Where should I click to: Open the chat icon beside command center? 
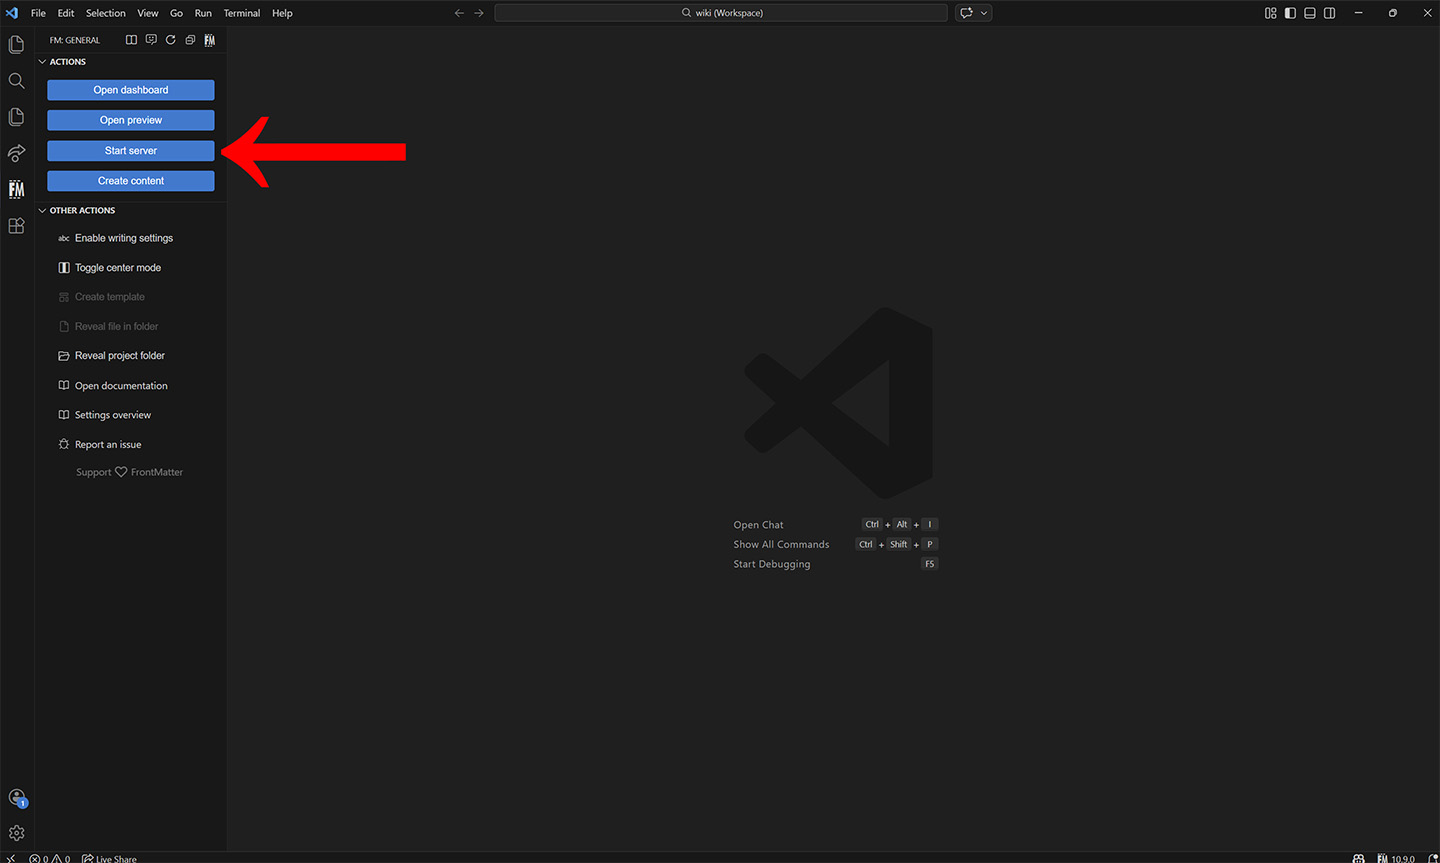[966, 13]
